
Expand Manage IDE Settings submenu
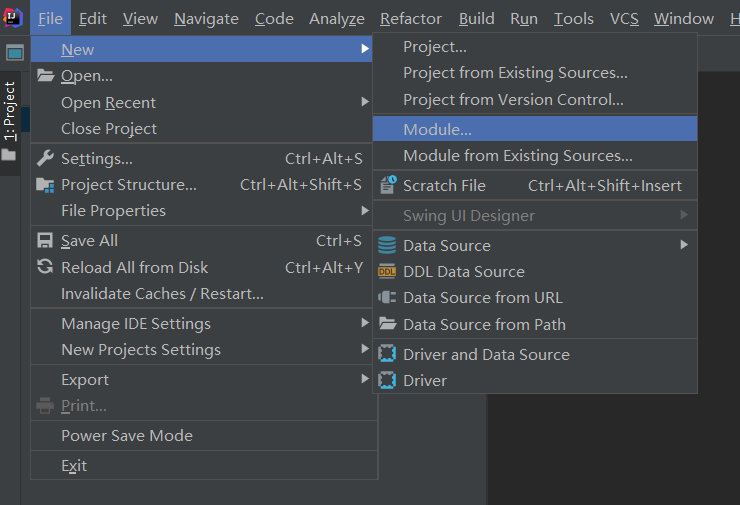[365, 323]
